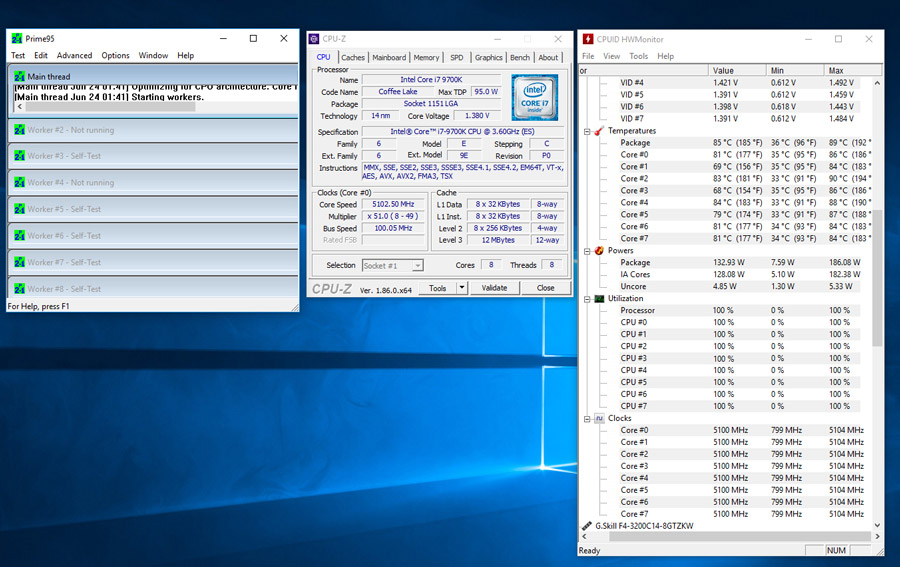Open the File menu in HWMonitor
The width and height of the screenshot is (900, 567).
tap(588, 56)
